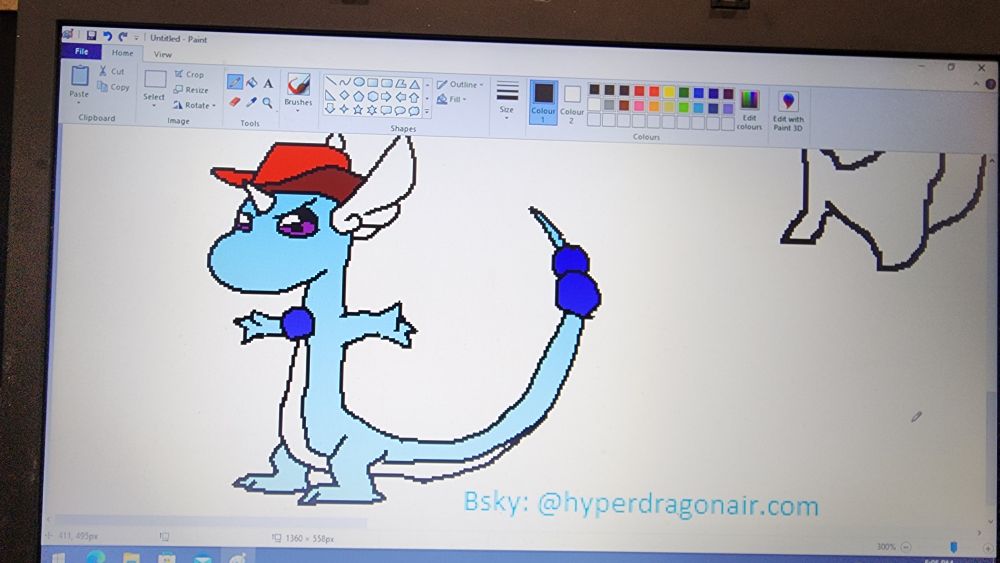This screenshot has height=563, width=1000.
Task: Select the Fill with colour bucket tool
Action: 252,83
